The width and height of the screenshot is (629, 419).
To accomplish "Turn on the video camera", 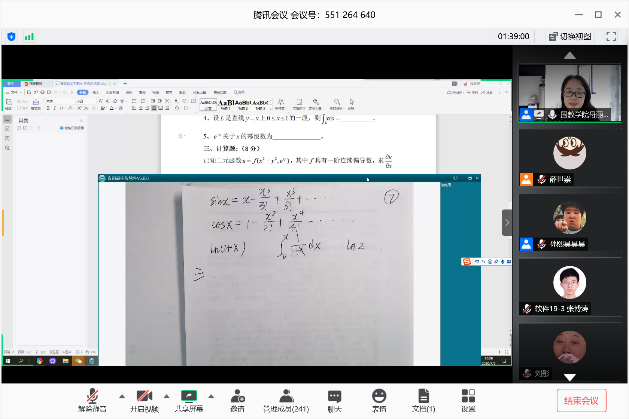I will click(x=145, y=396).
